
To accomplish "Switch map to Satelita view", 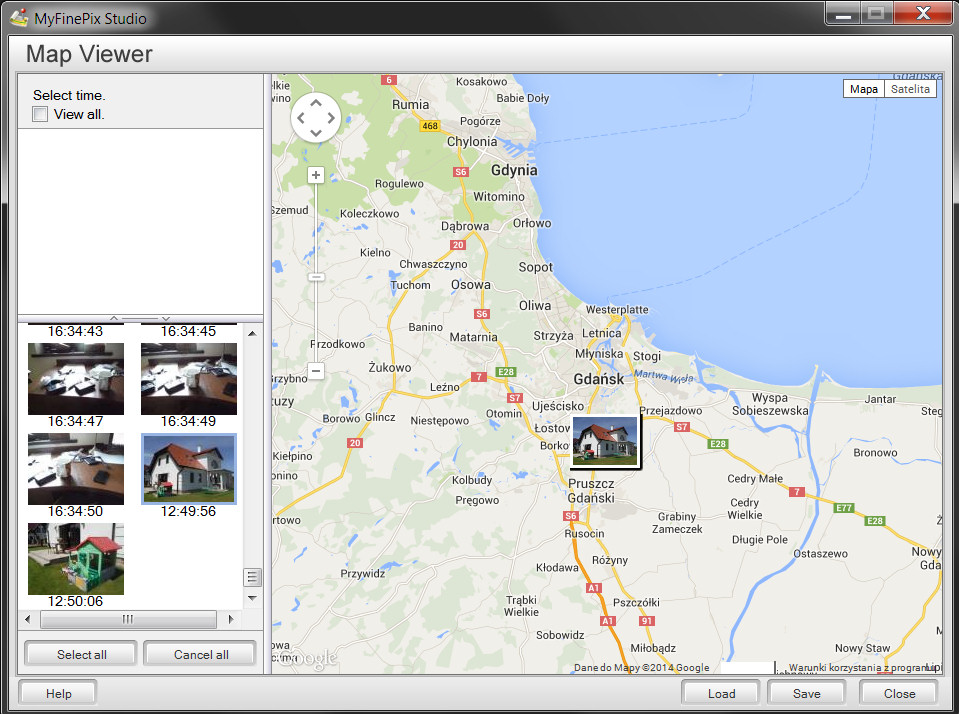I will point(910,89).
